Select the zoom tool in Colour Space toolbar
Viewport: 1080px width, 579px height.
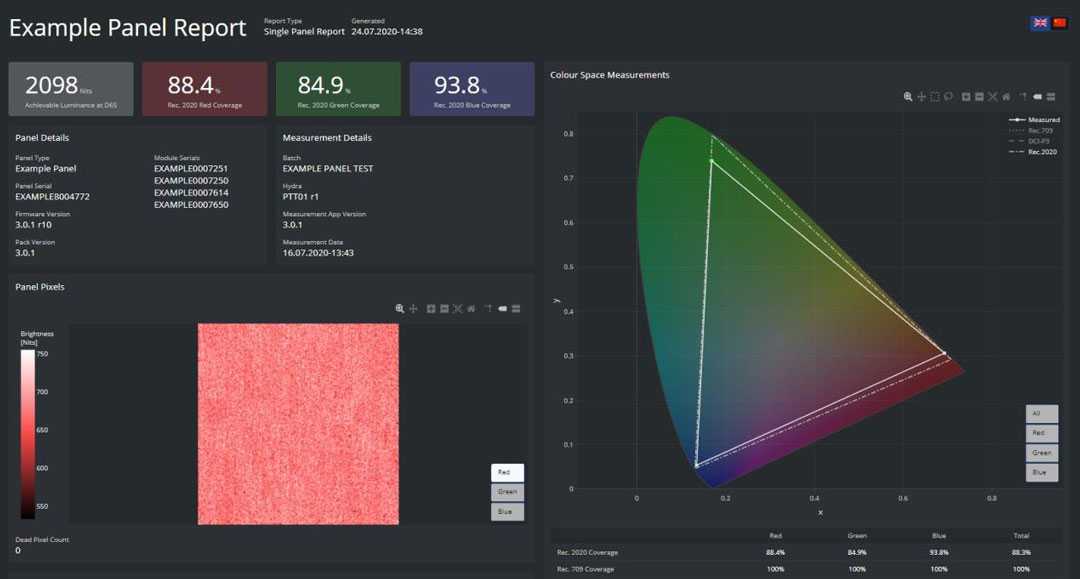909,97
